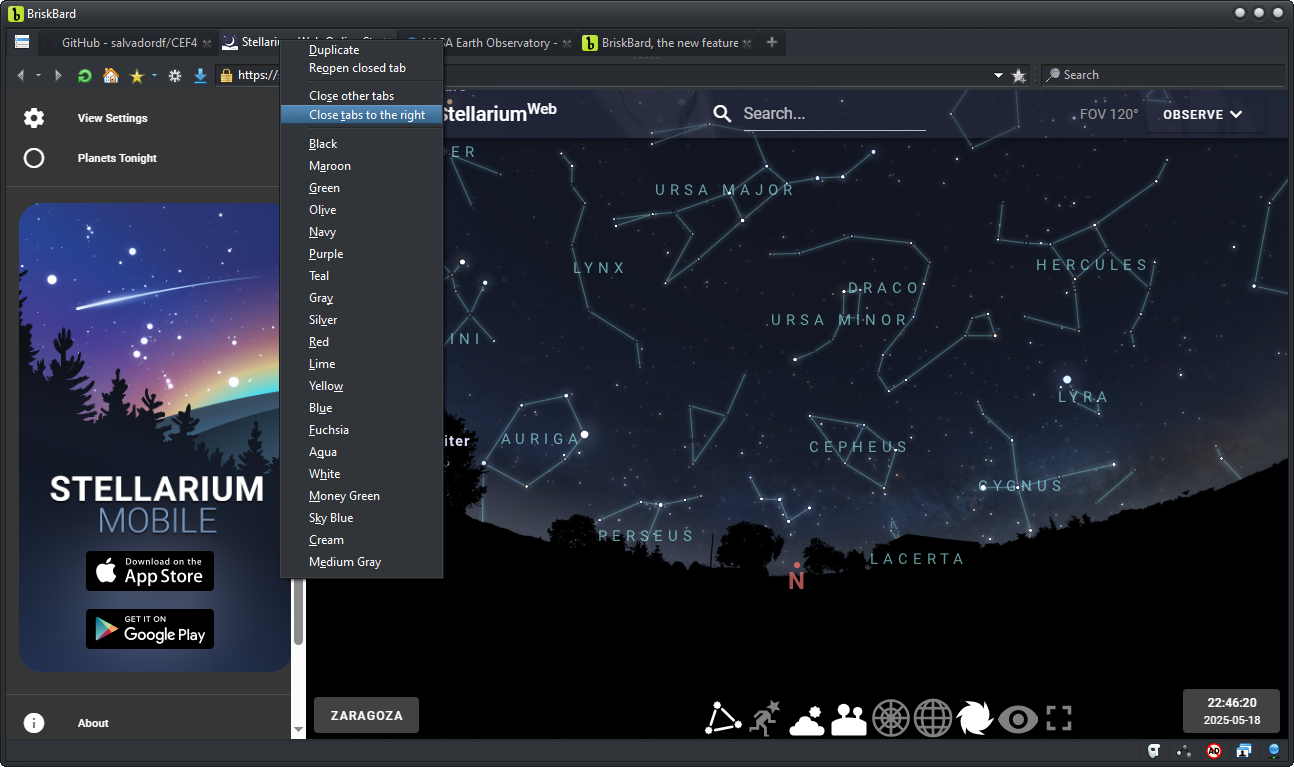Toggle constellation lines in Stellarium

pyautogui.click(x=724, y=718)
